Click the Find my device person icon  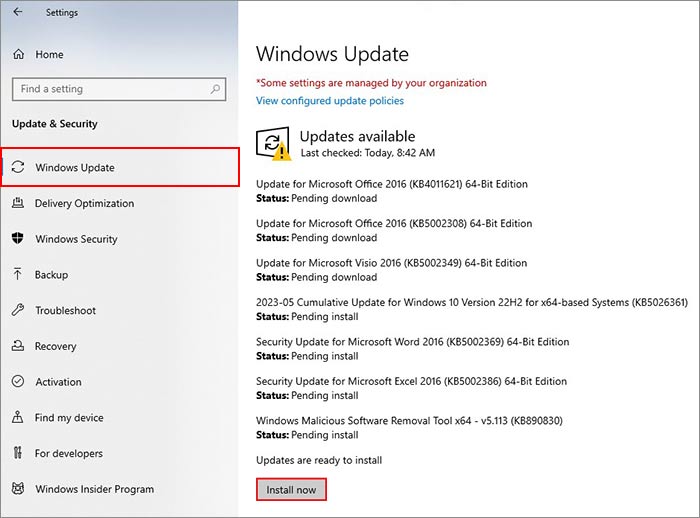pos(17,417)
